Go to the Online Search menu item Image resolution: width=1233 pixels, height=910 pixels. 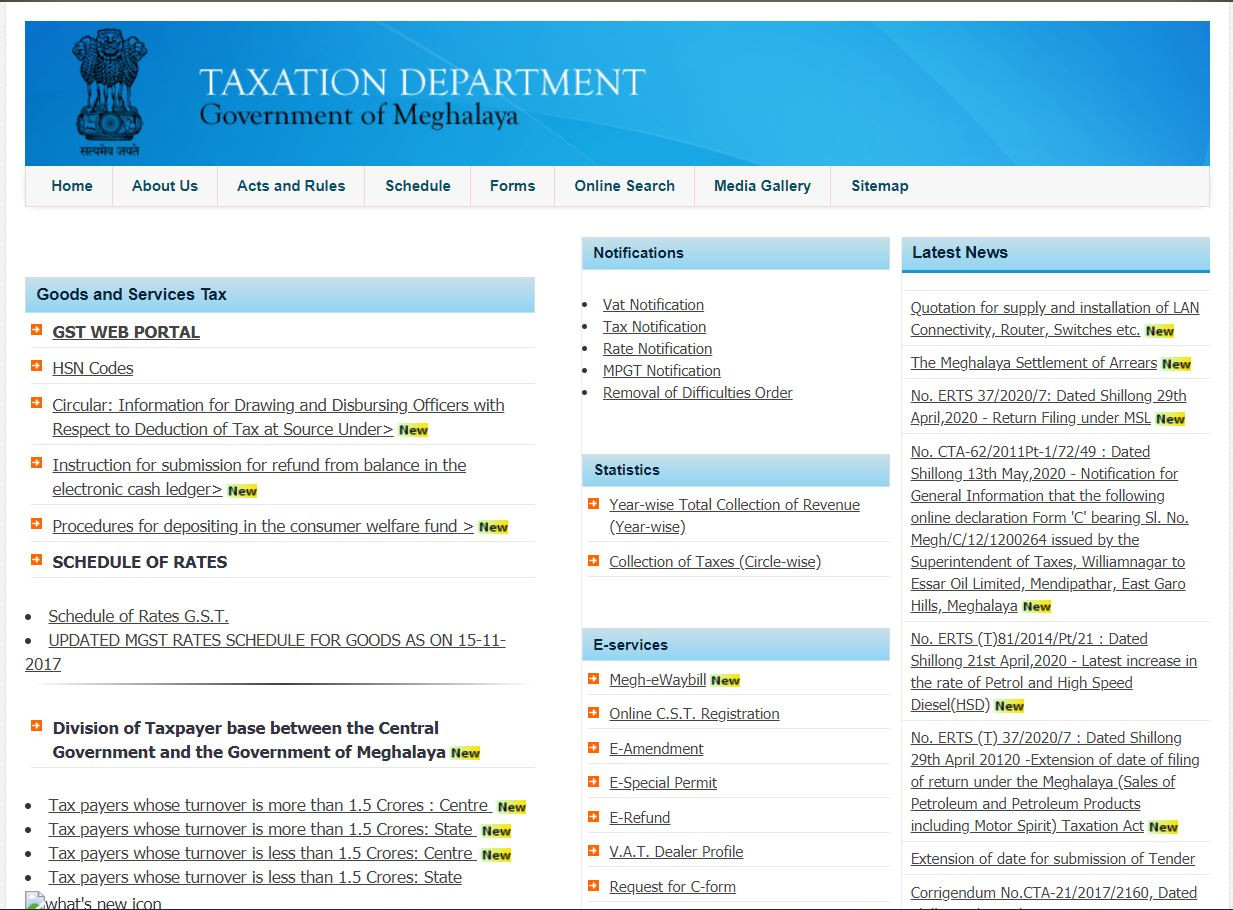624,186
